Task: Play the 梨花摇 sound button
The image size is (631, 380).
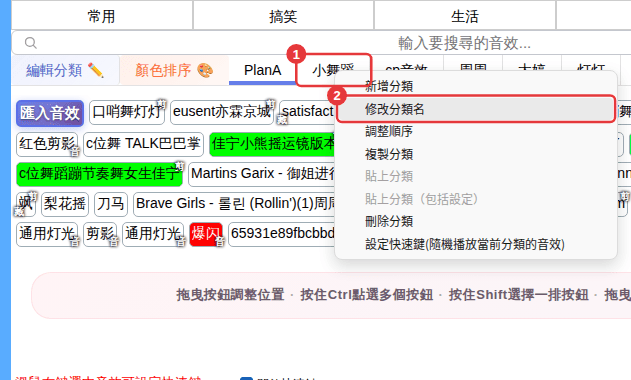Action: pos(65,204)
